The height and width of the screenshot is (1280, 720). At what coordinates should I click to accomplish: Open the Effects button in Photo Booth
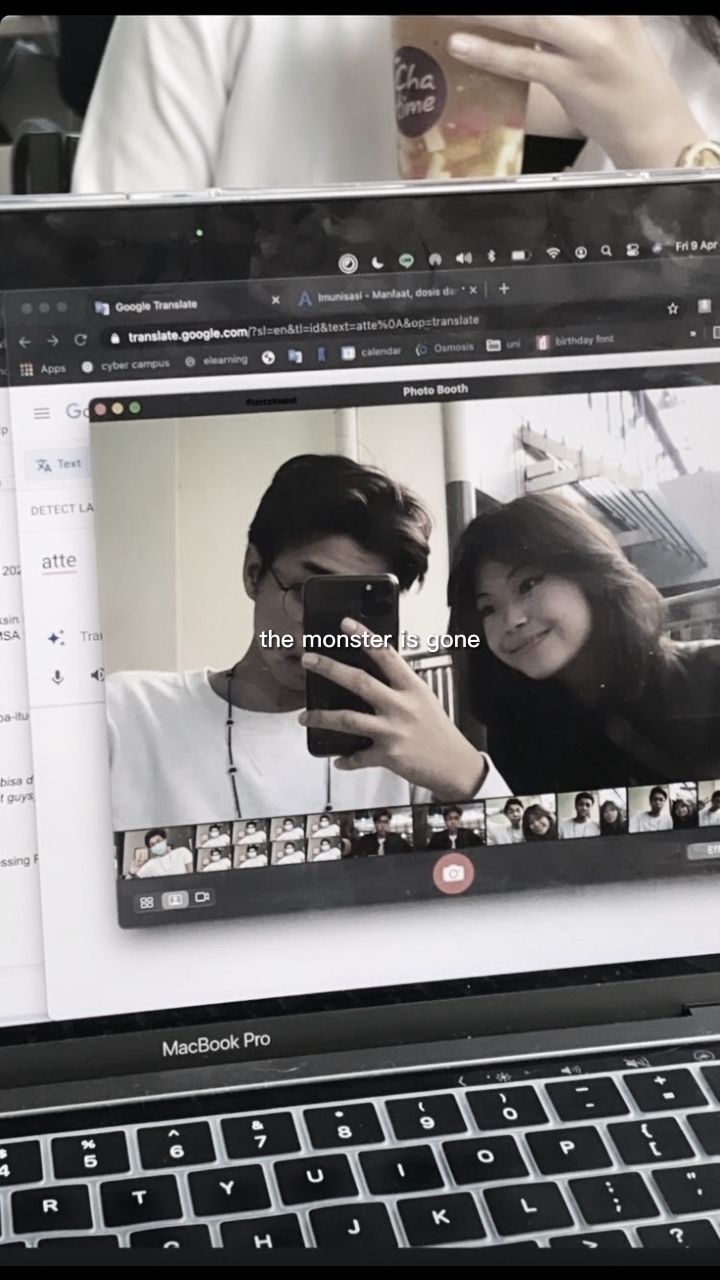click(x=705, y=850)
